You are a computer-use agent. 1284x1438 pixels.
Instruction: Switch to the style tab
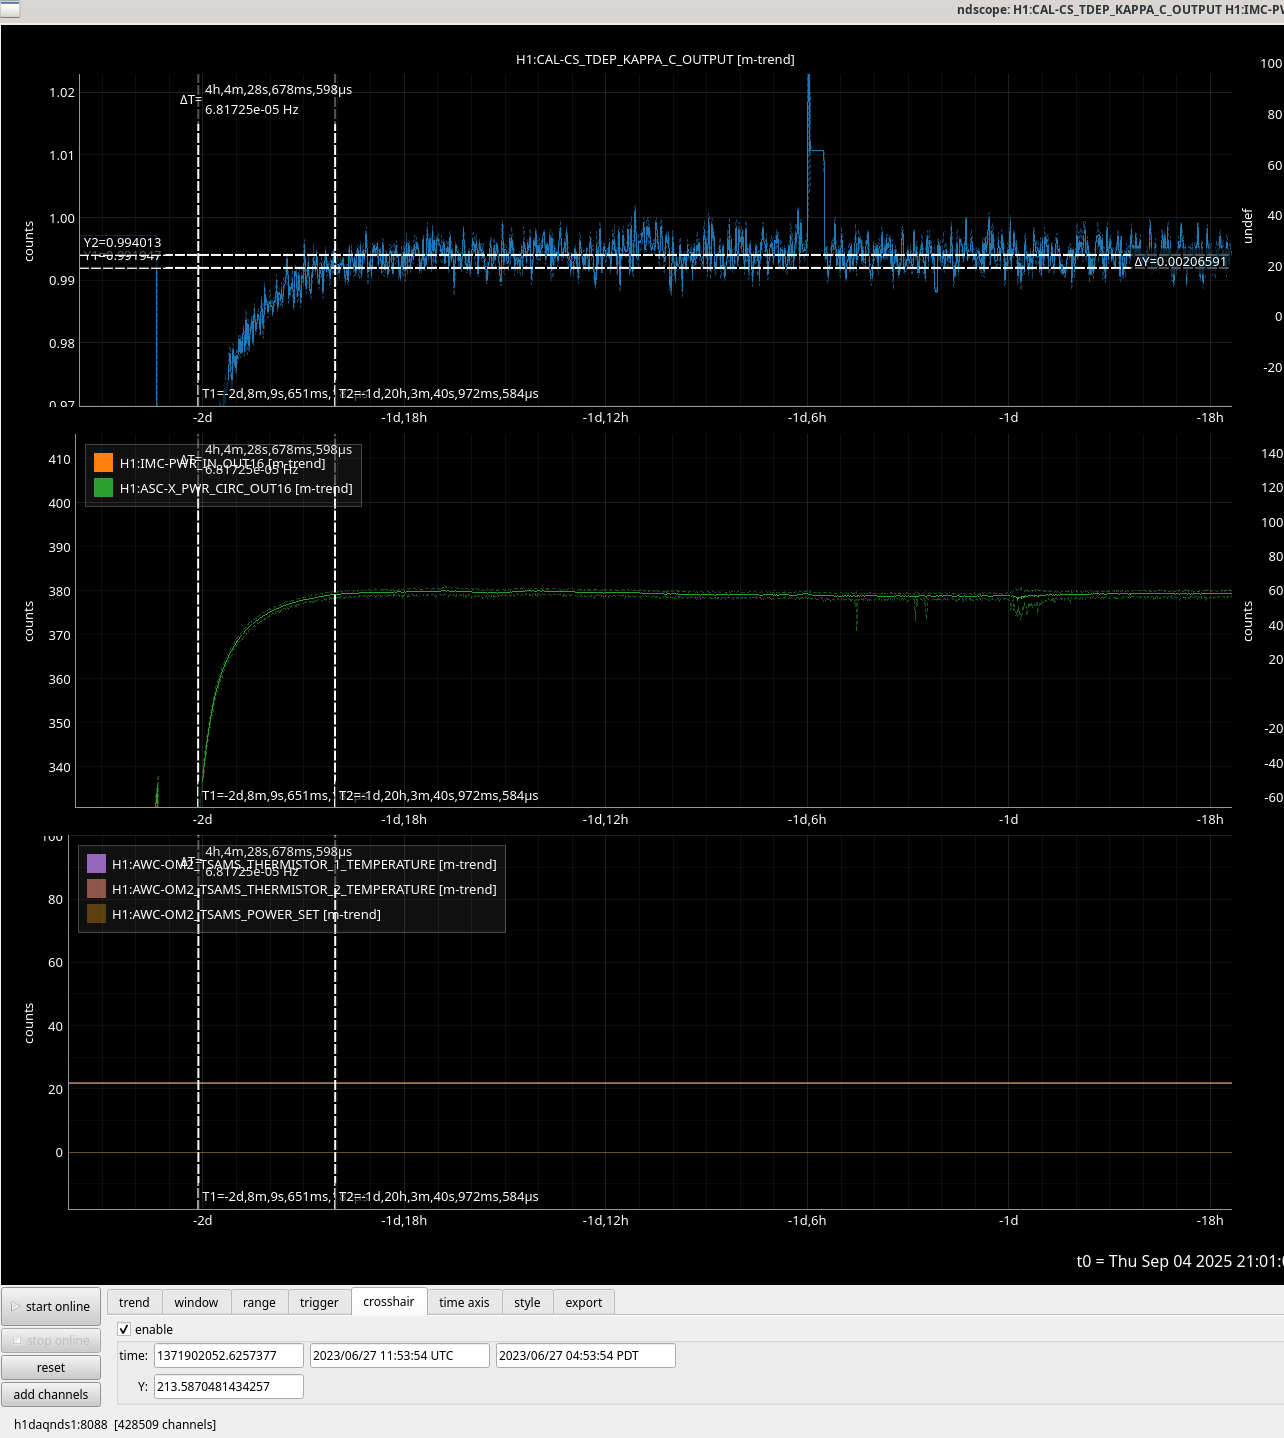coord(527,1302)
